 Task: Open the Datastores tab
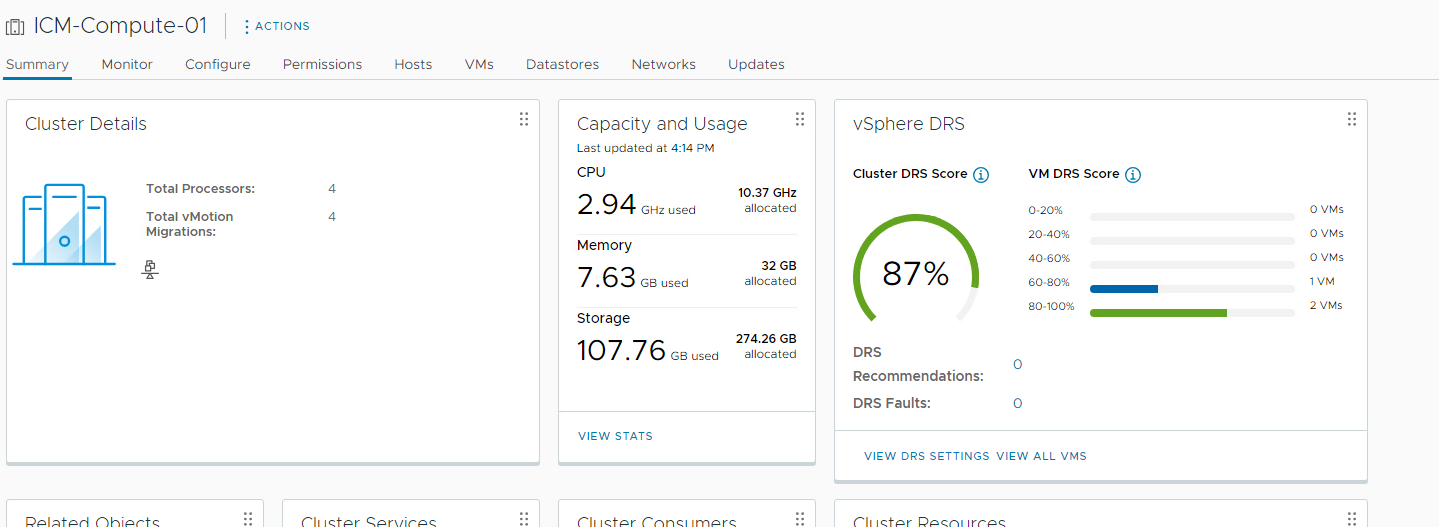point(562,64)
